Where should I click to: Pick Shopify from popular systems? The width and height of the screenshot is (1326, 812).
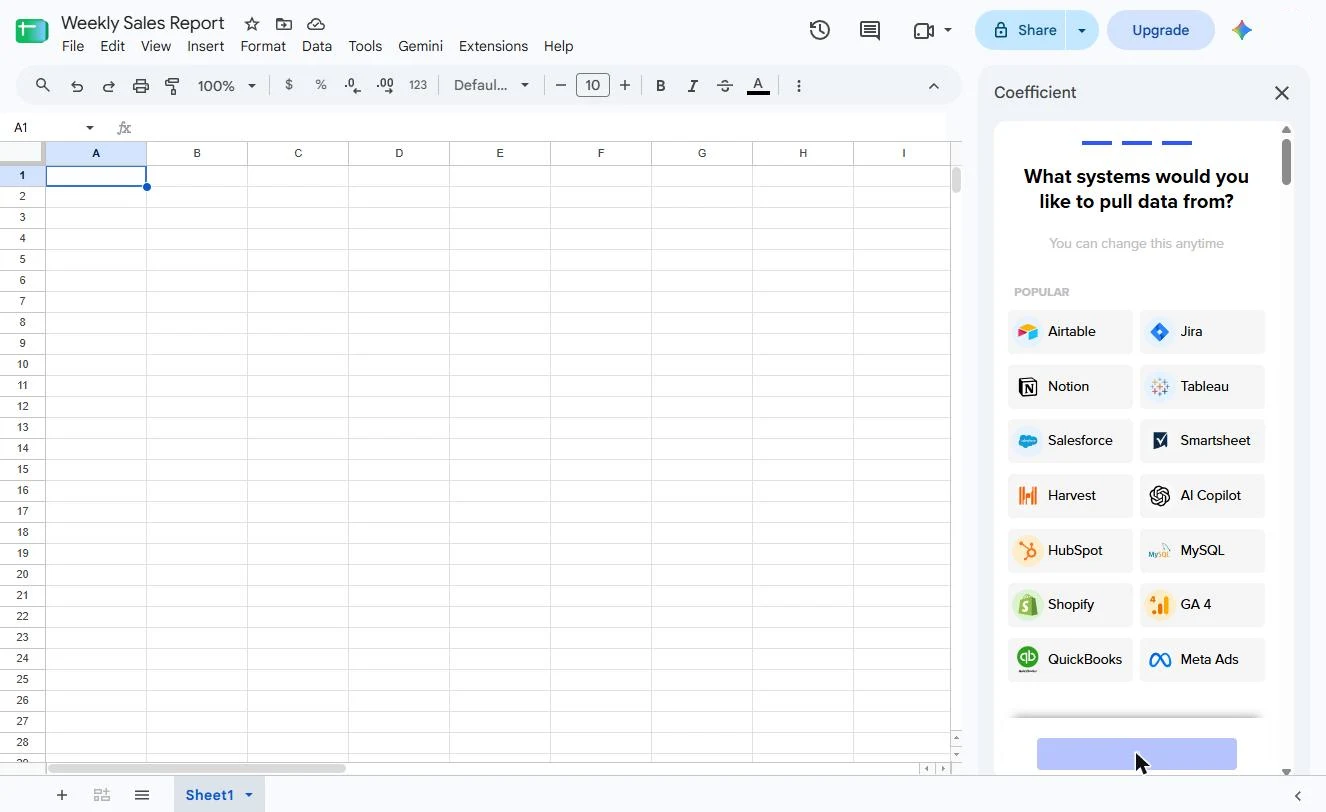click(x=1070, y=604)
